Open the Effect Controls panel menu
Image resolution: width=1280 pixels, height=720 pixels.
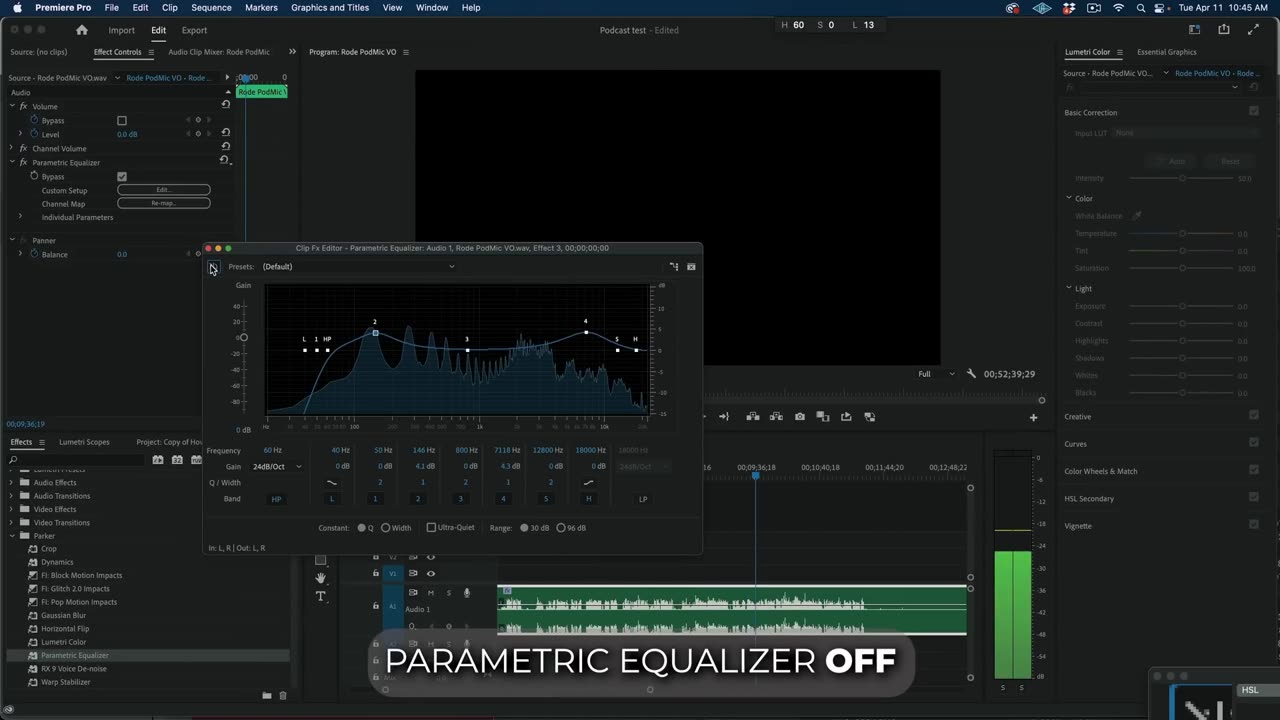click(x=151, y=52)
